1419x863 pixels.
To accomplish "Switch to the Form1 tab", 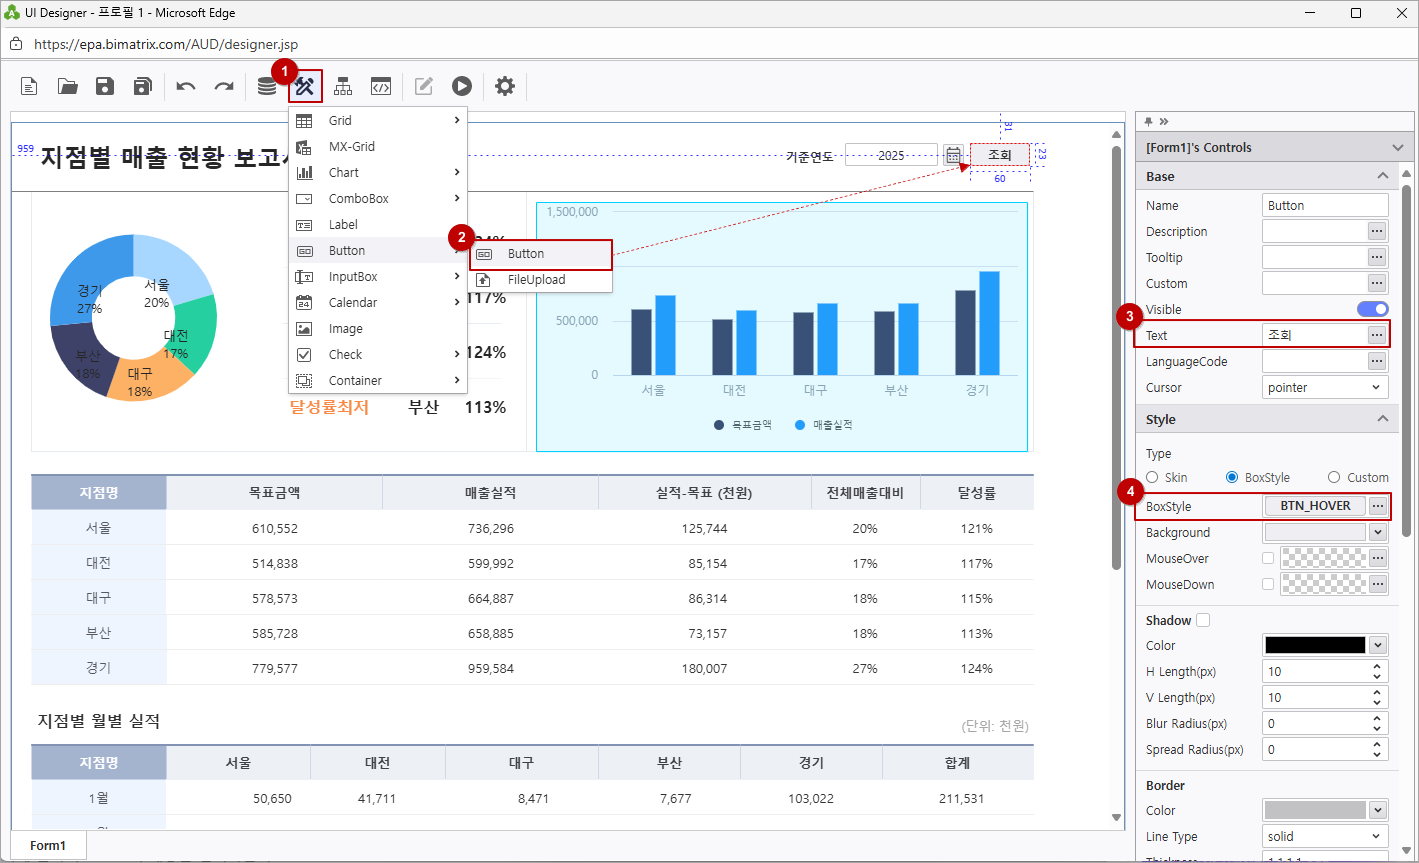I will pyautogui.click(x=48, y=846).
